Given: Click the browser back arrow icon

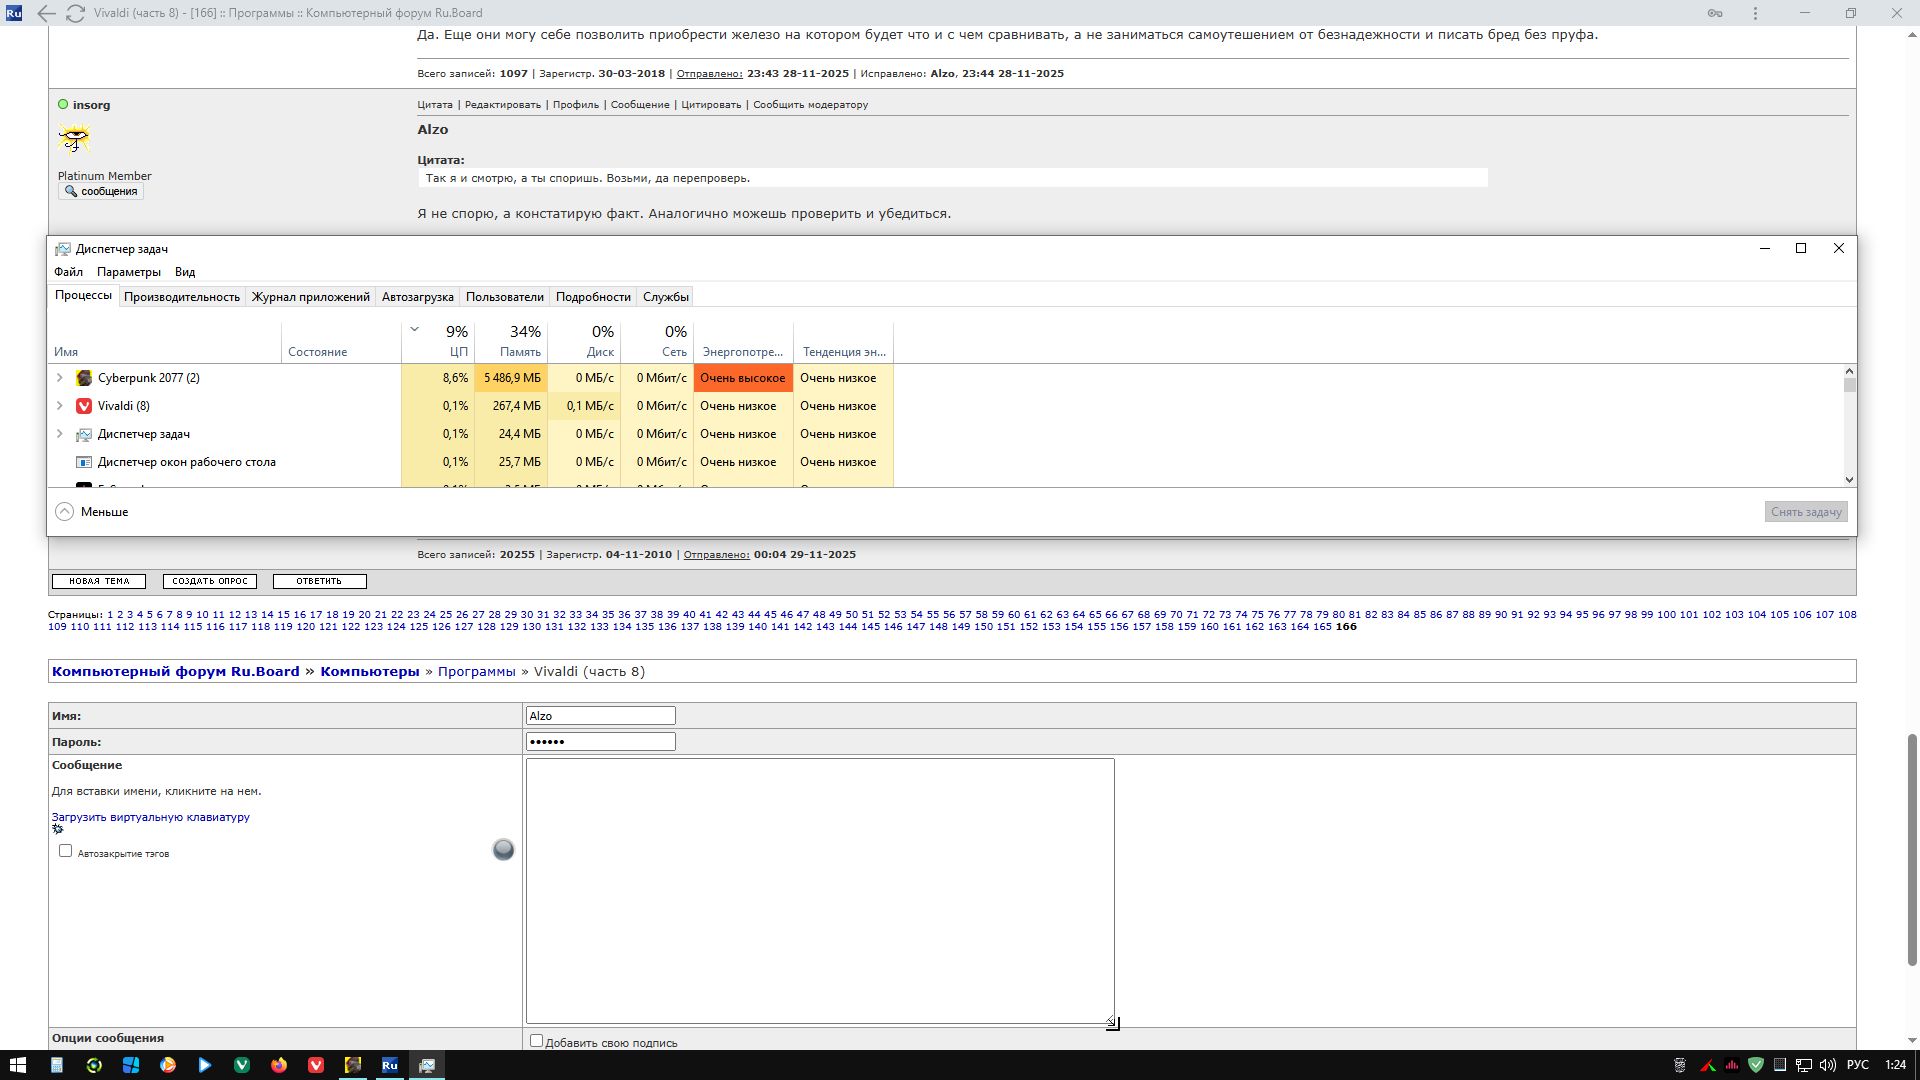Looking at the screenshot, I should click(x=46, y=13).
